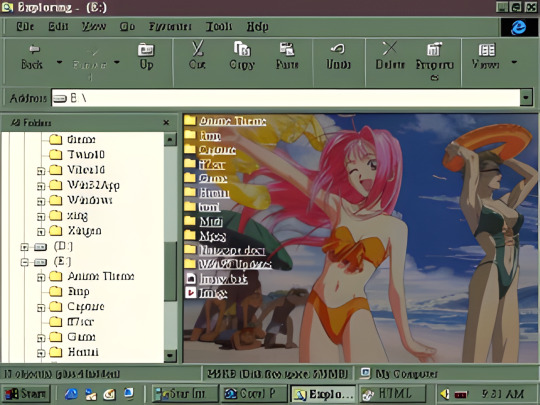Image resolution: width=540 pixels, height=405 pixels.
Task: Open the Views dropdown arrow
Action: (x=514, y=62)
